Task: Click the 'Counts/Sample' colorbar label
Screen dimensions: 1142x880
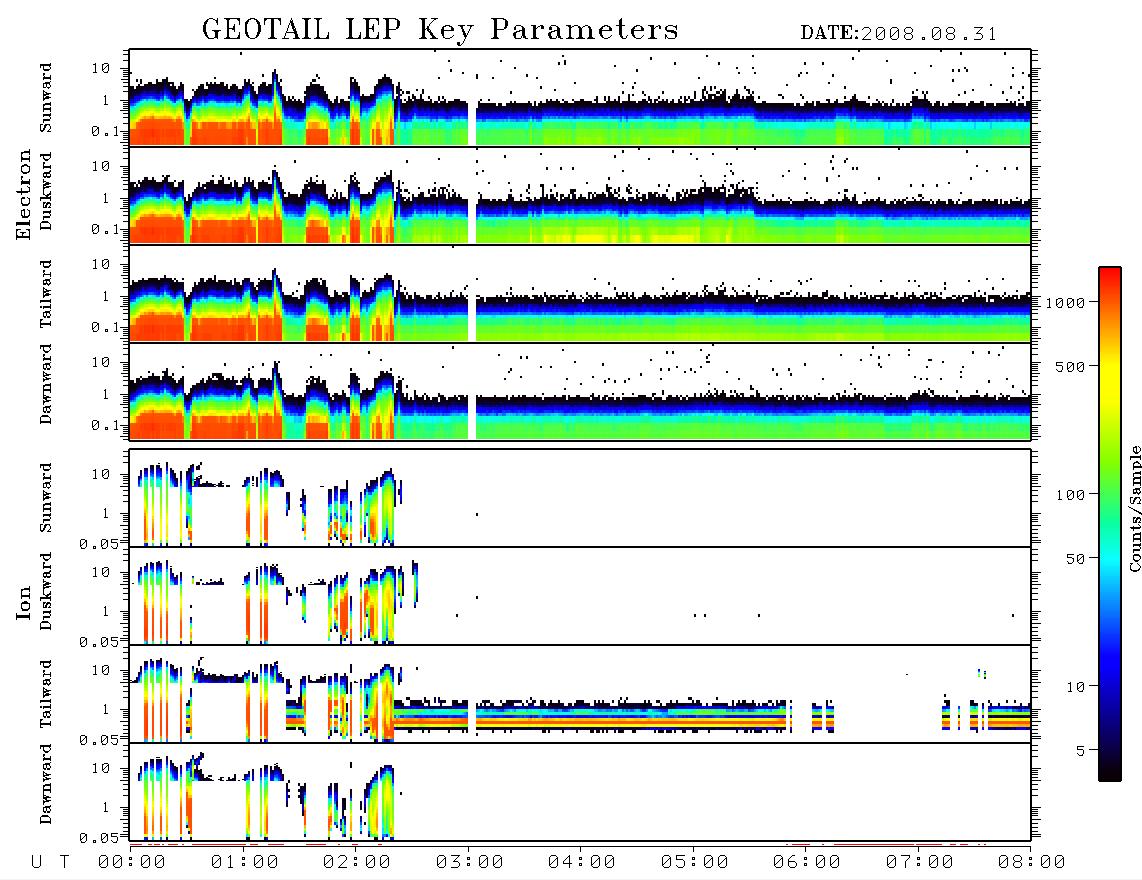Action: [x=1134, y=508]
